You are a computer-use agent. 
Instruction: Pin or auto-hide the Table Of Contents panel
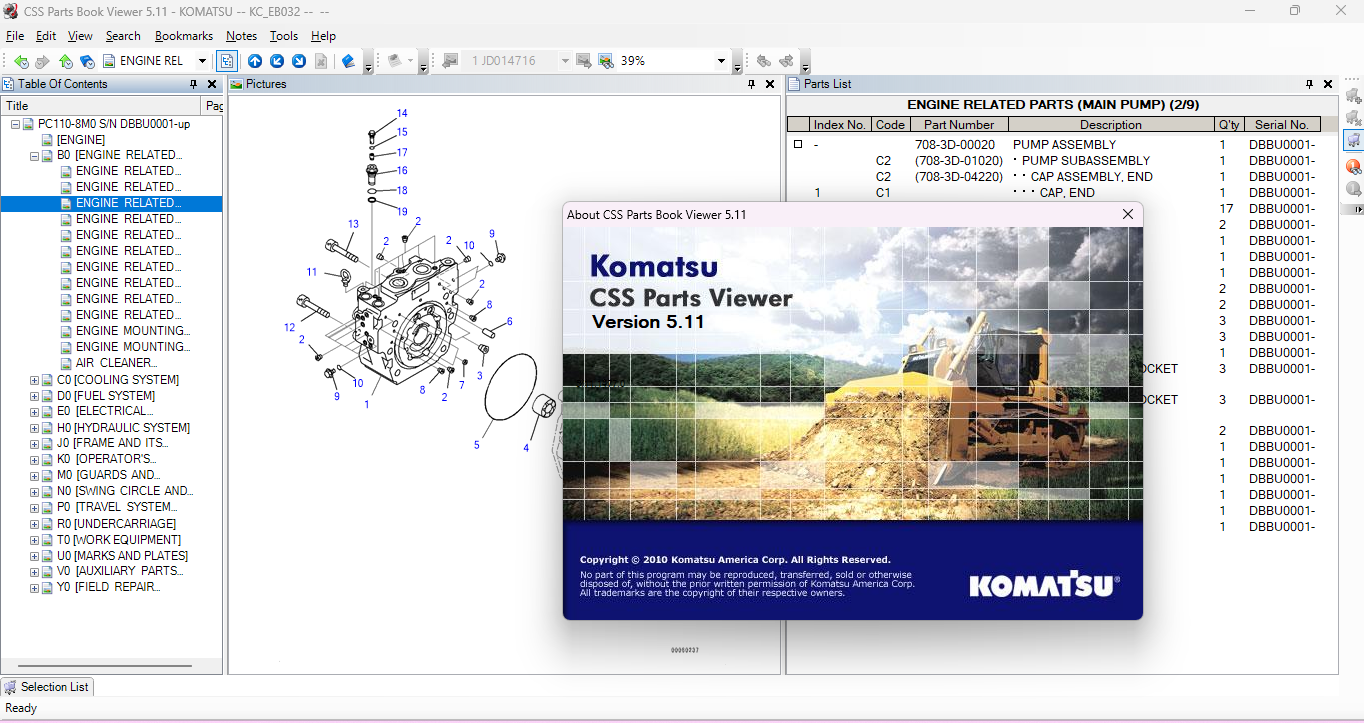pyautogui.click(x=194, y=84)
